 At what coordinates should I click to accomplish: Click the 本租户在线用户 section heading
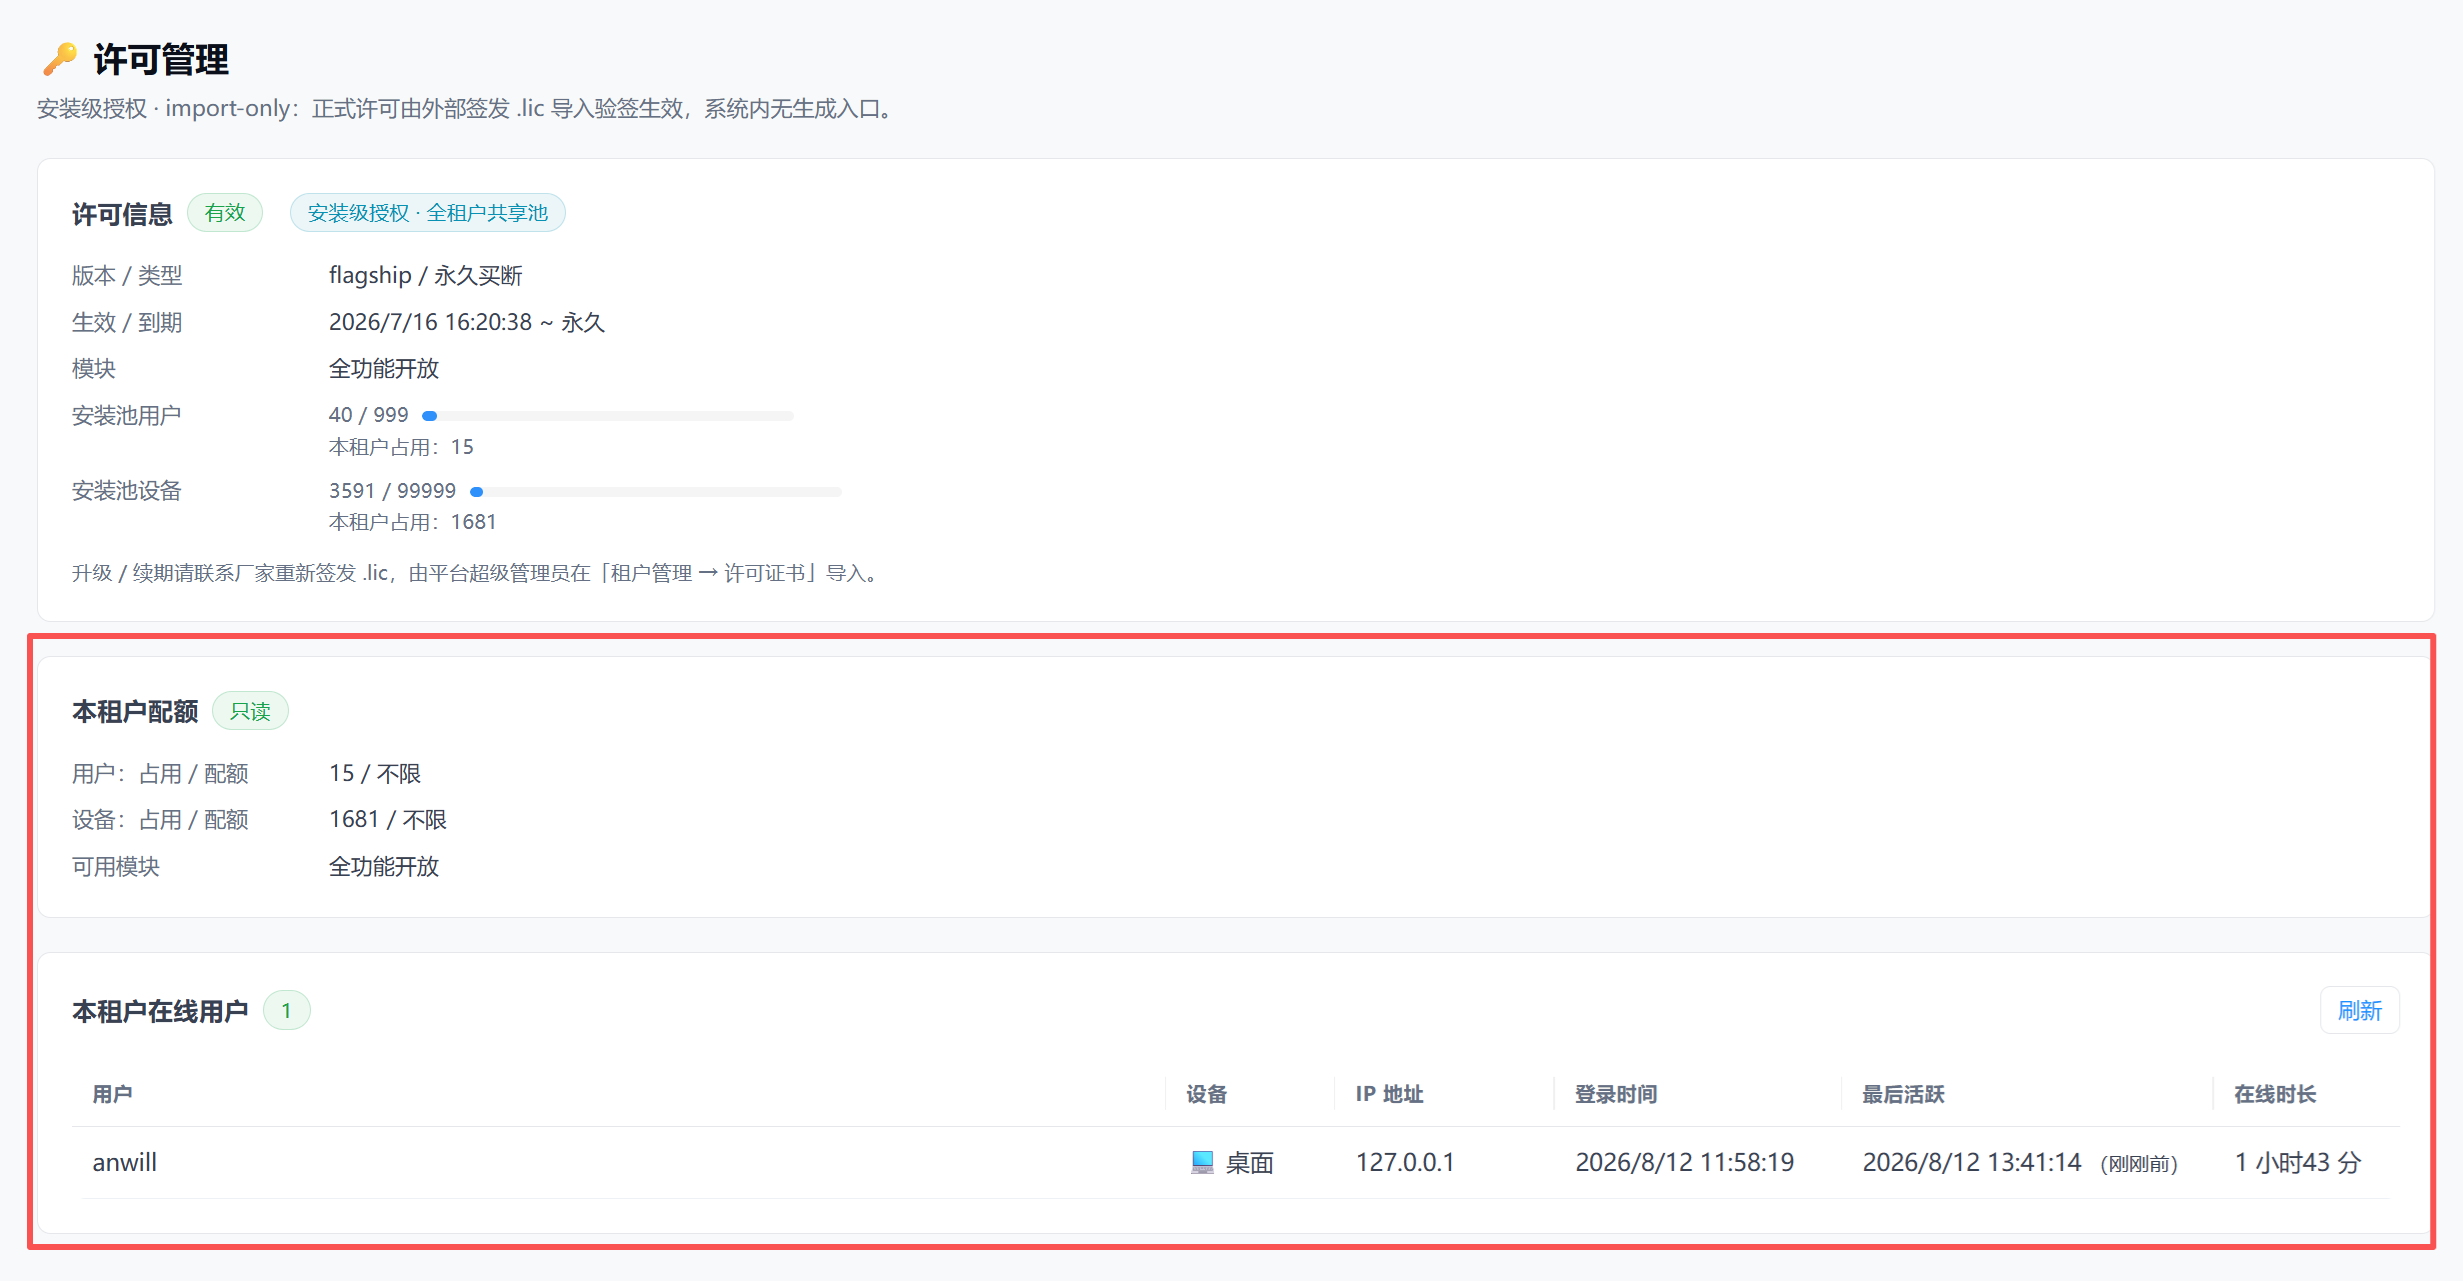point(160,1011)
